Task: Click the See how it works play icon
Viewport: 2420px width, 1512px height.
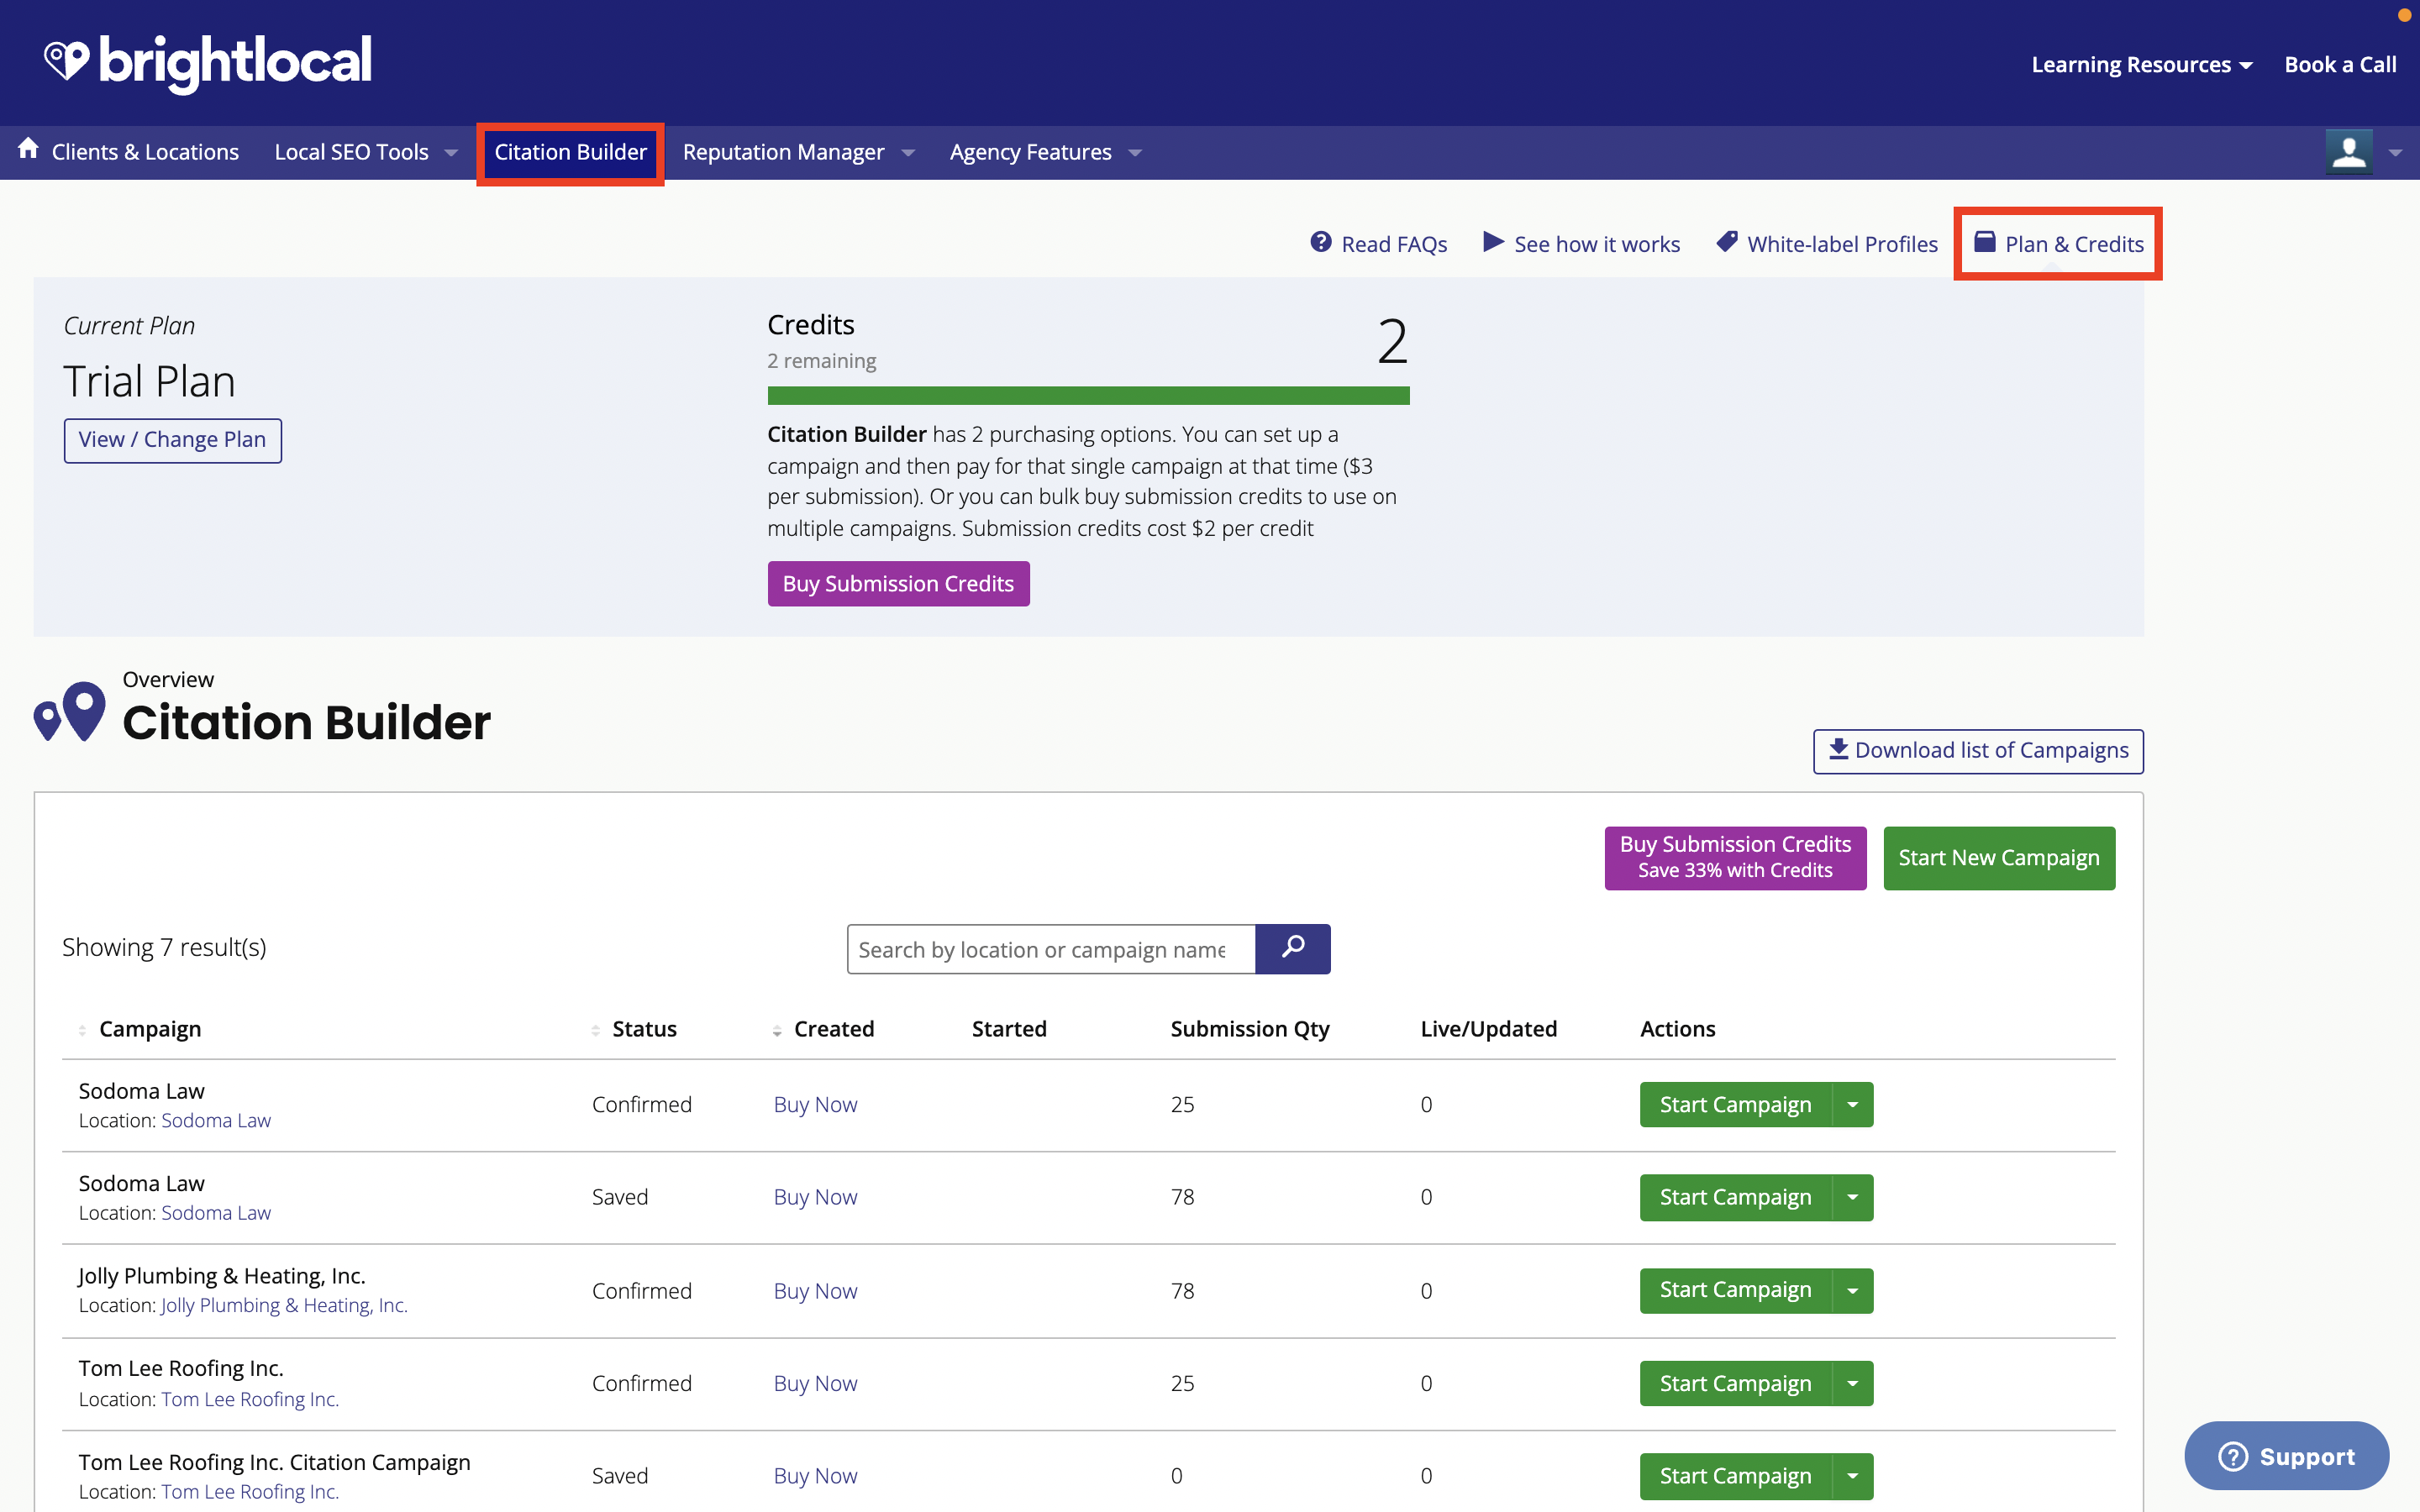Action: click(x=1493, y=242)
